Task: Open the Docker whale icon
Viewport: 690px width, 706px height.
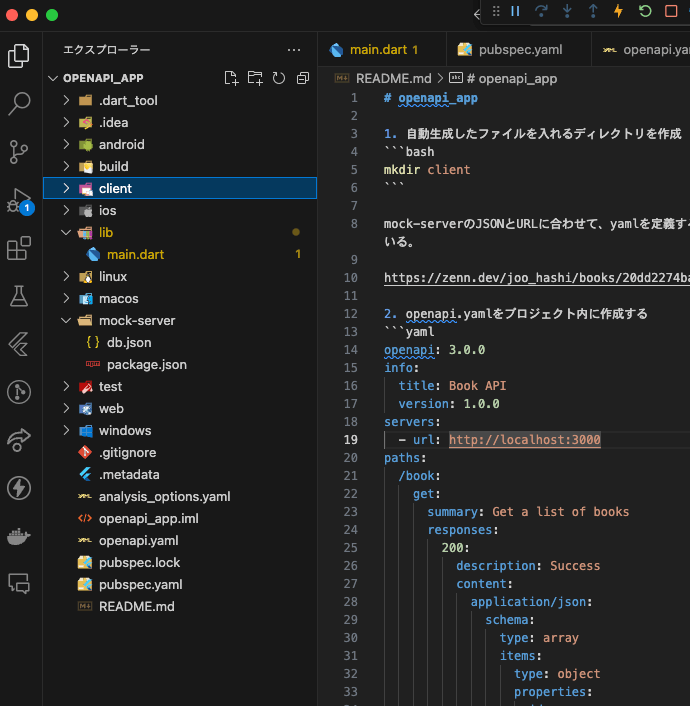Action: pyautogui.click(x=19, y=536)
